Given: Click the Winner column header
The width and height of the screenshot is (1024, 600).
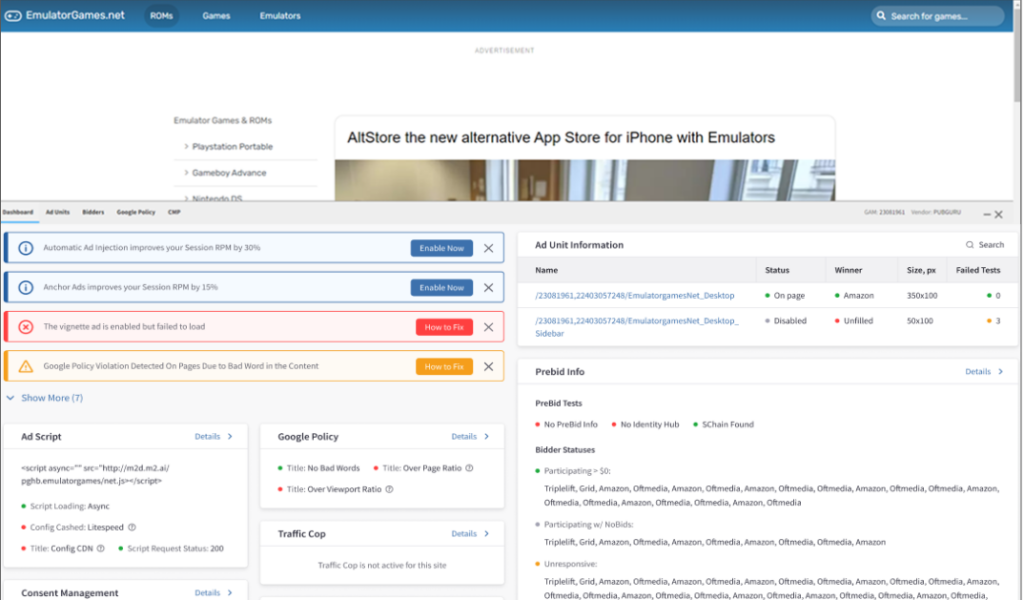Looking at the screenshot, I should point(848,270).
